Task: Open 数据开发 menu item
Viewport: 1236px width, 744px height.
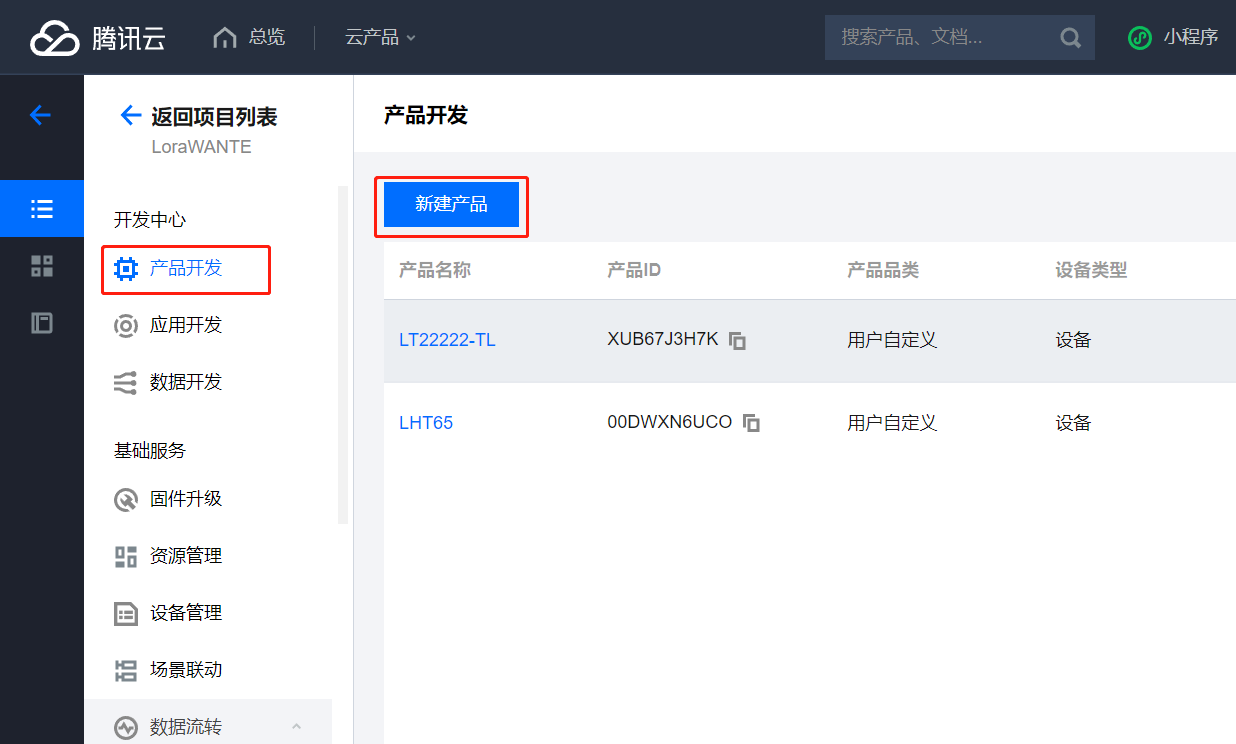Action: [x=186, y=382]
